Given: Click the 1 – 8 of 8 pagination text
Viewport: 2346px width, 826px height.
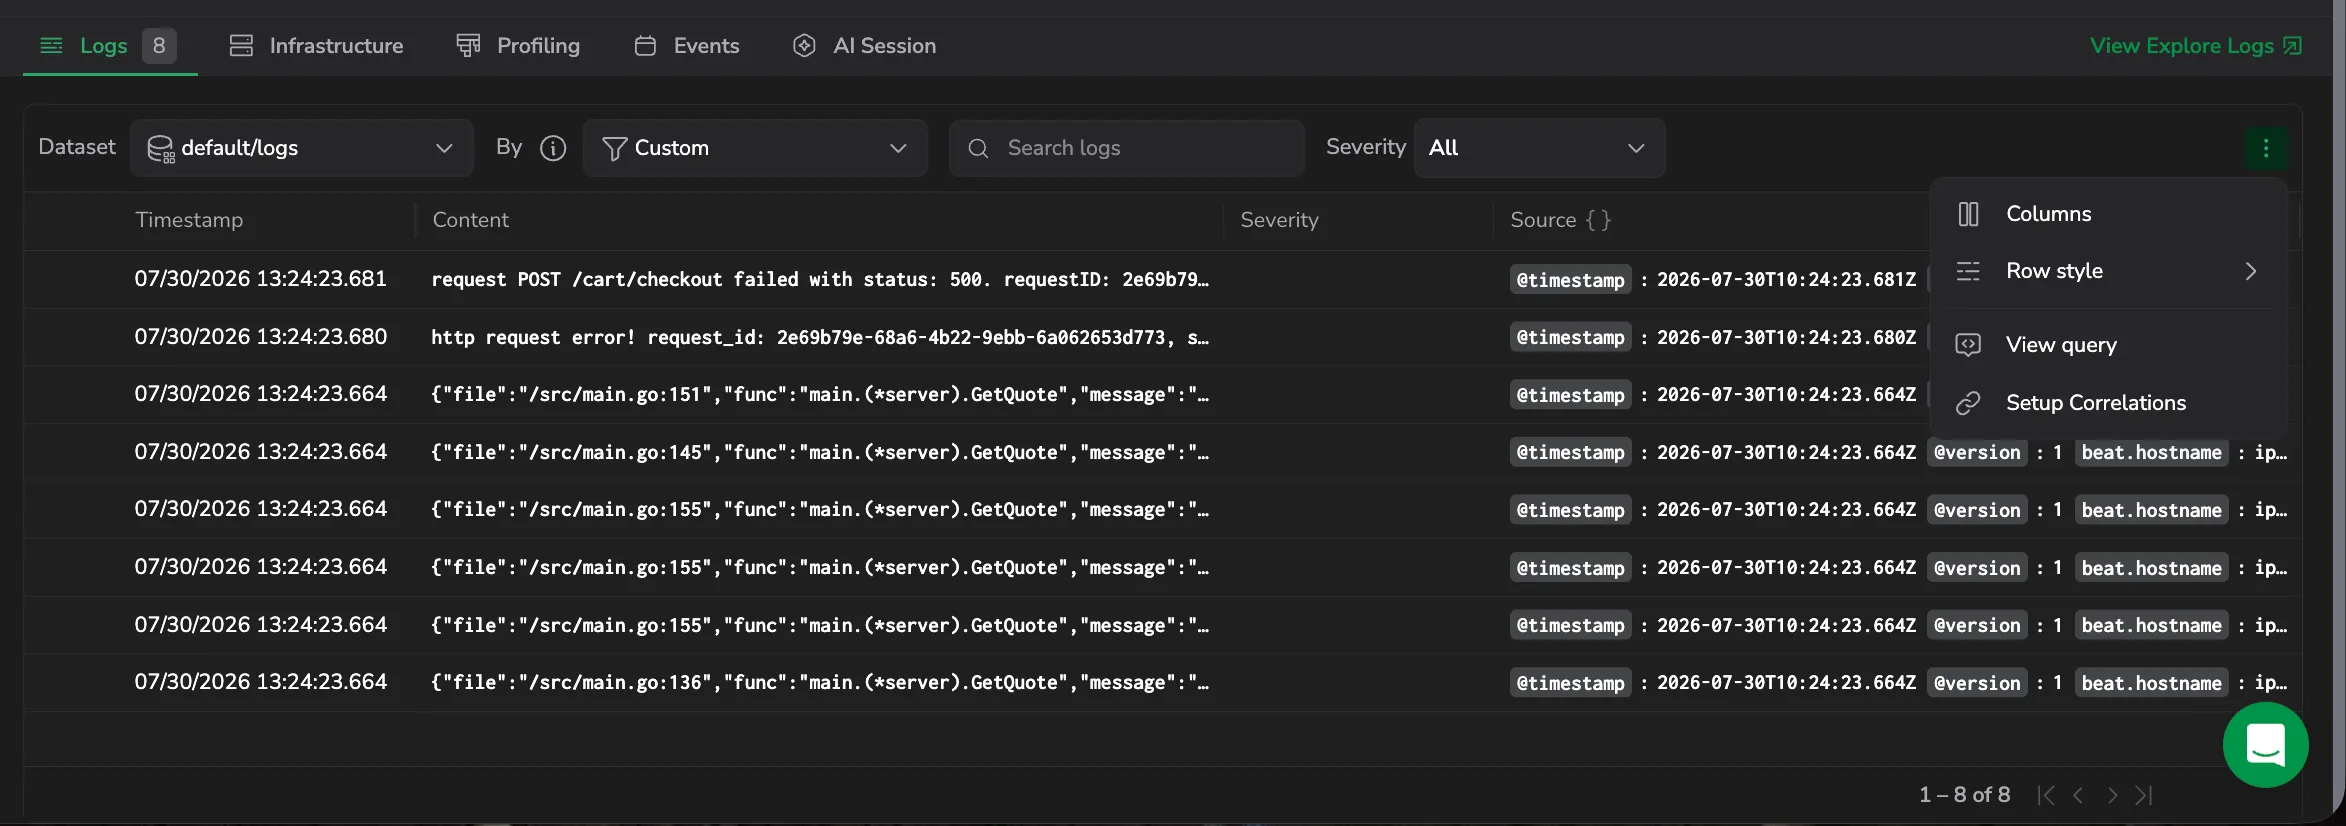Looking at the screenshot, I should click(1964, 795).
